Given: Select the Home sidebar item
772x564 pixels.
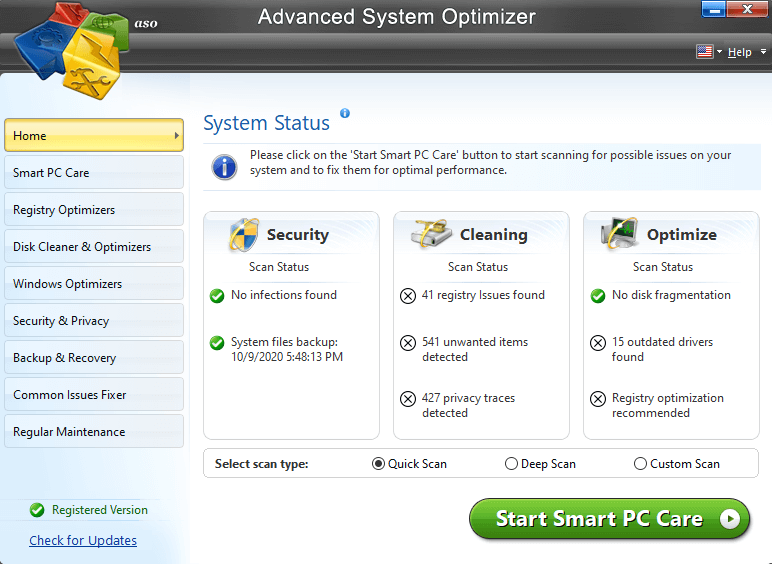Looking at the screenshot, I should [94, 135].
